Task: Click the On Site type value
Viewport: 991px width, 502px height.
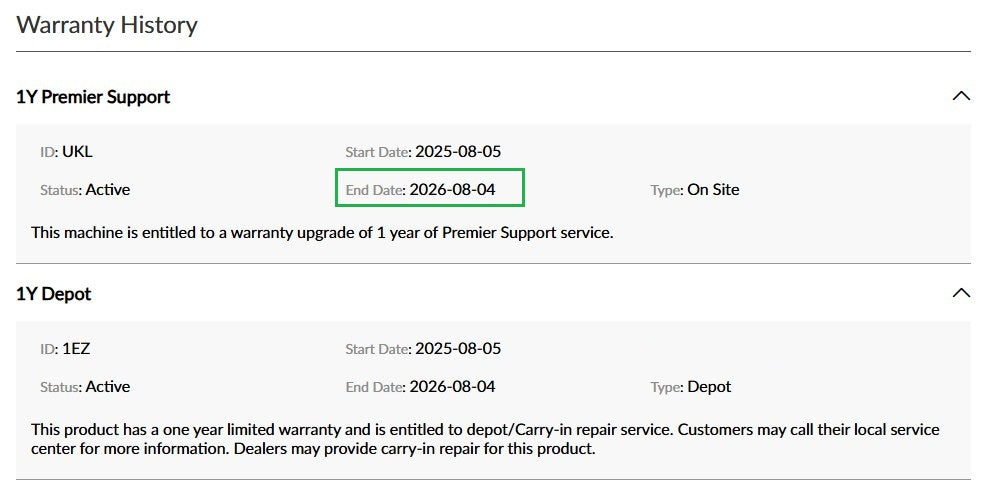Action: 713,189
